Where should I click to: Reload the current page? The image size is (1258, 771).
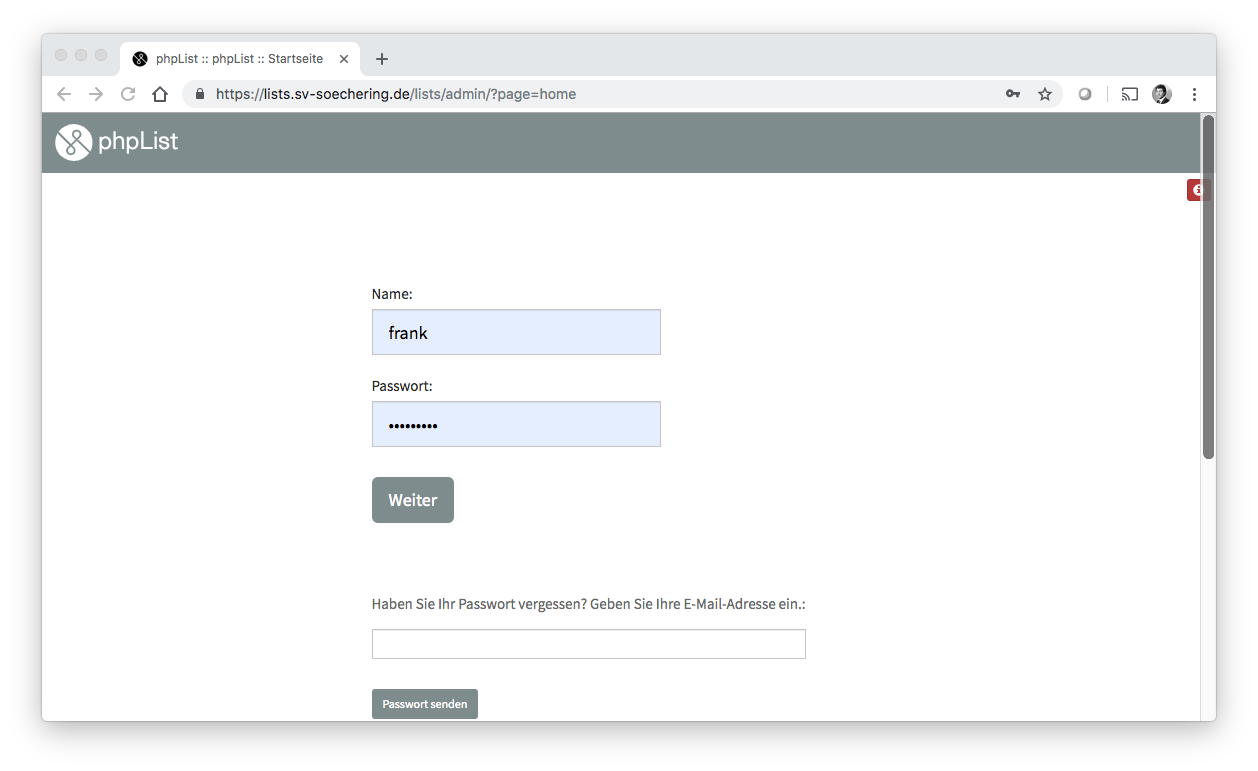click(128, 94)
